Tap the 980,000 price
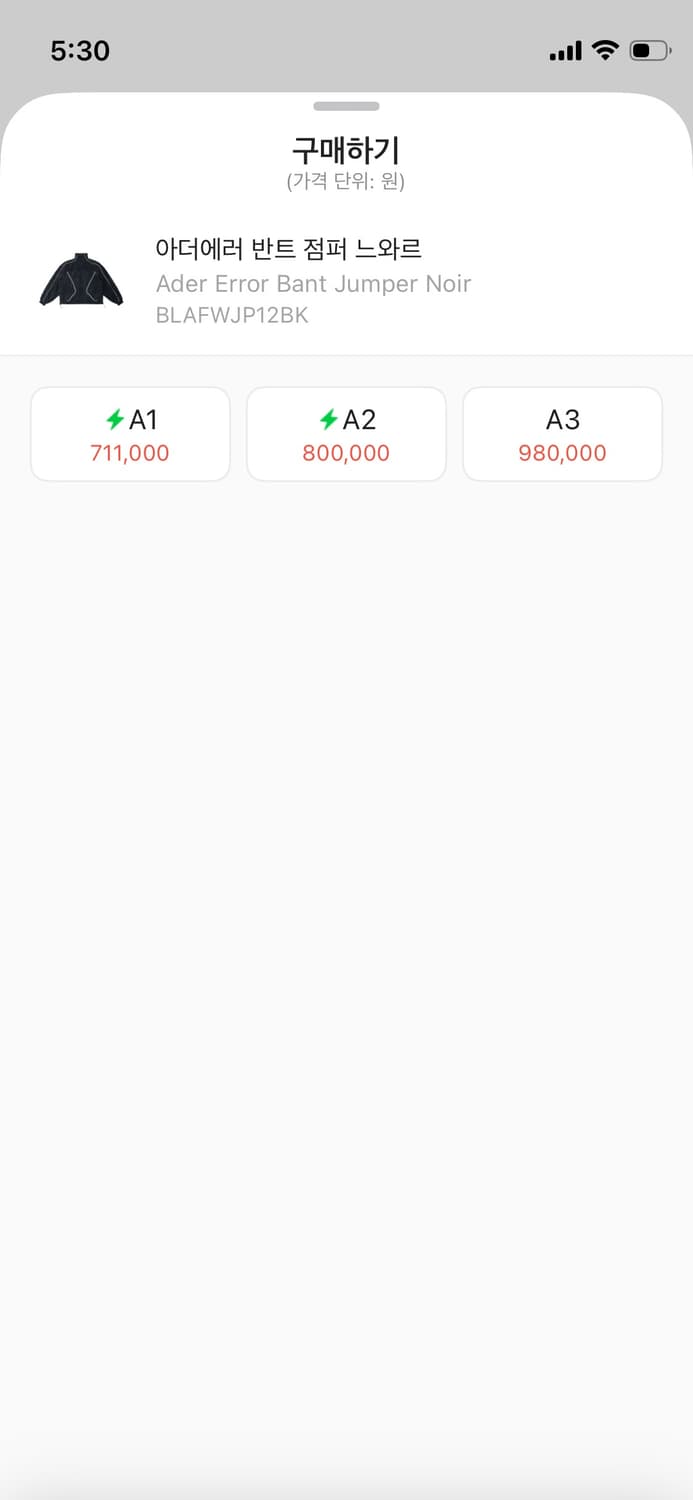This screenshot has width=693, height=1500. pos(562,453)
